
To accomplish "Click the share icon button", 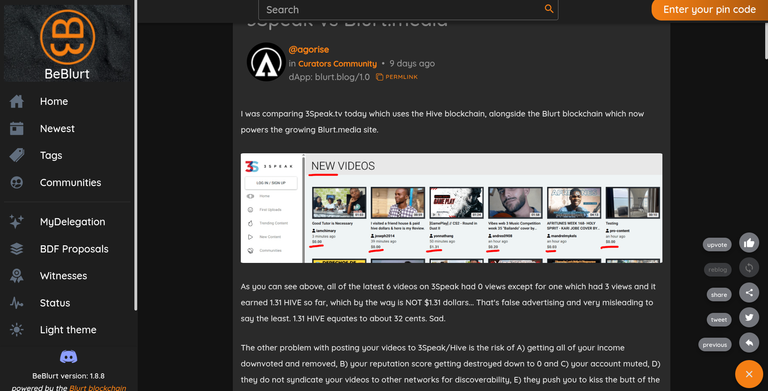I will (749, 293).
